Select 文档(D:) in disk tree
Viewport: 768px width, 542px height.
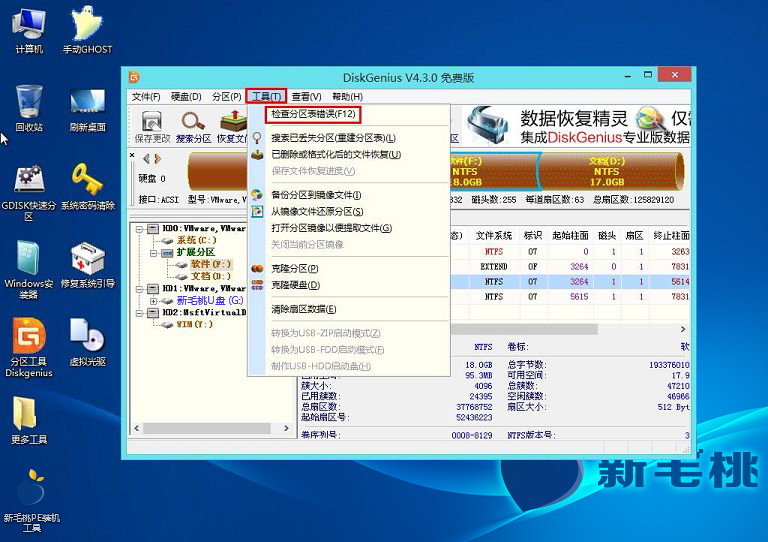211,276
